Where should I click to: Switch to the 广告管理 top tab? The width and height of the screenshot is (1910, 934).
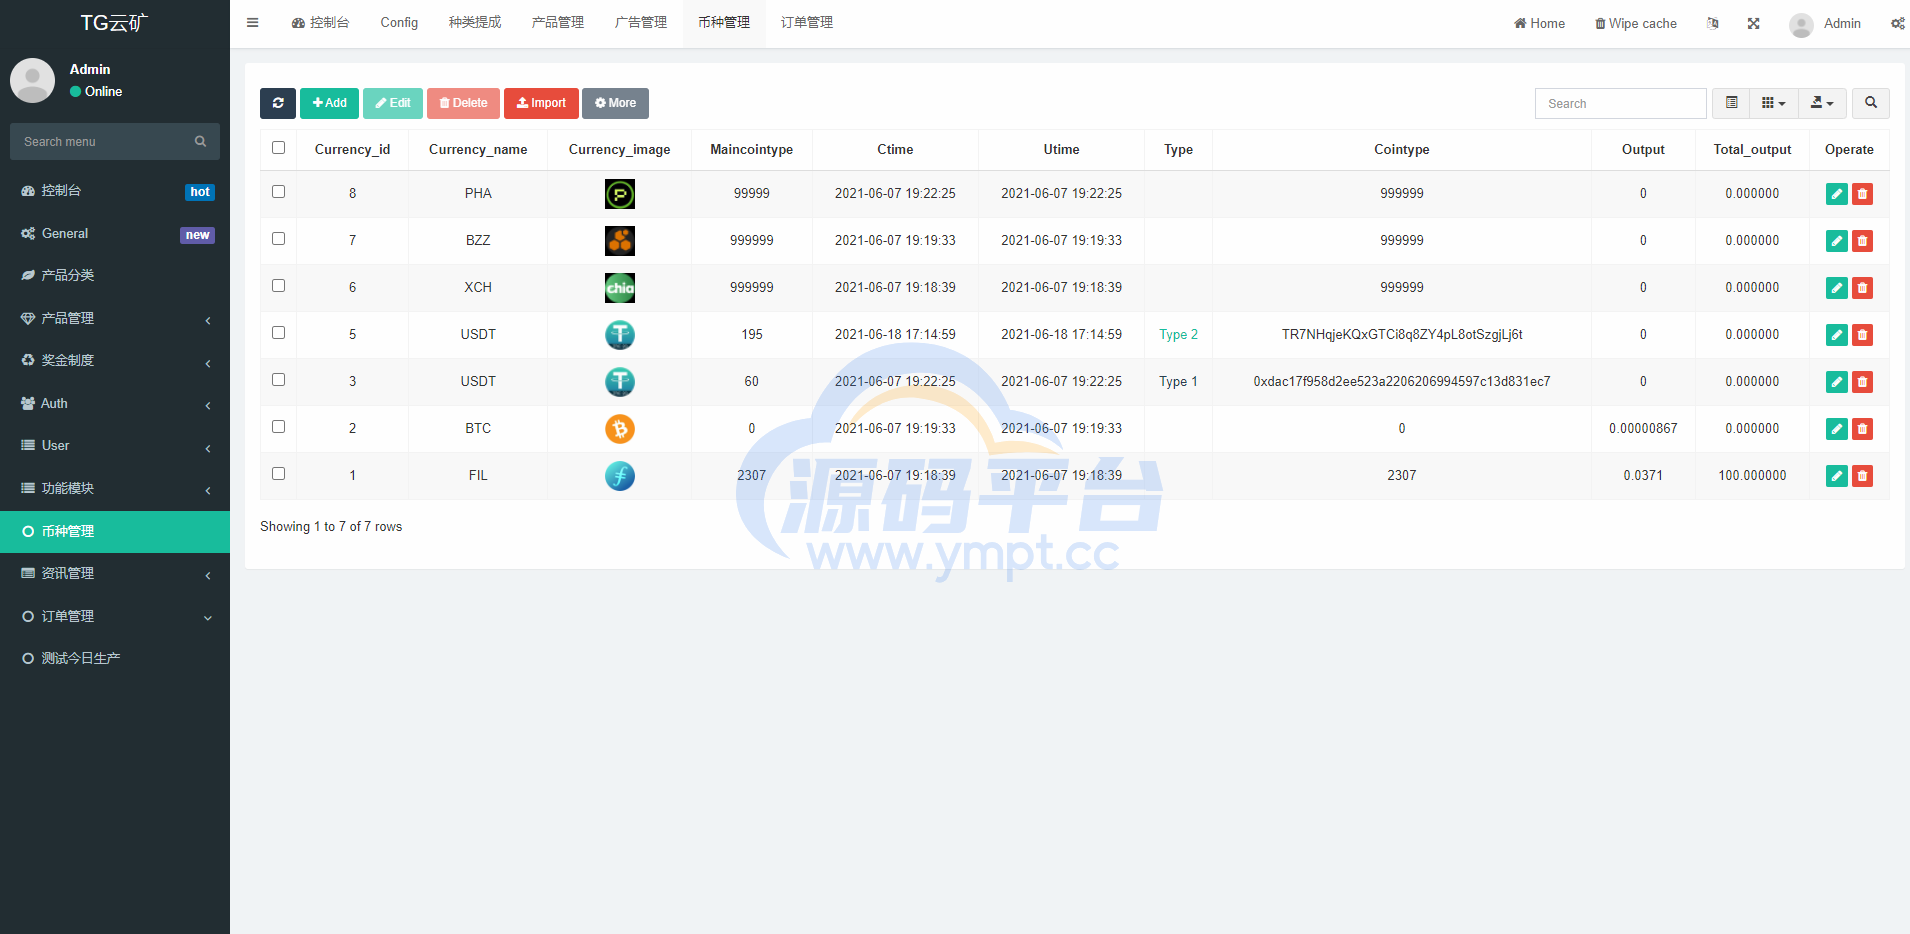tap(641, 23)
